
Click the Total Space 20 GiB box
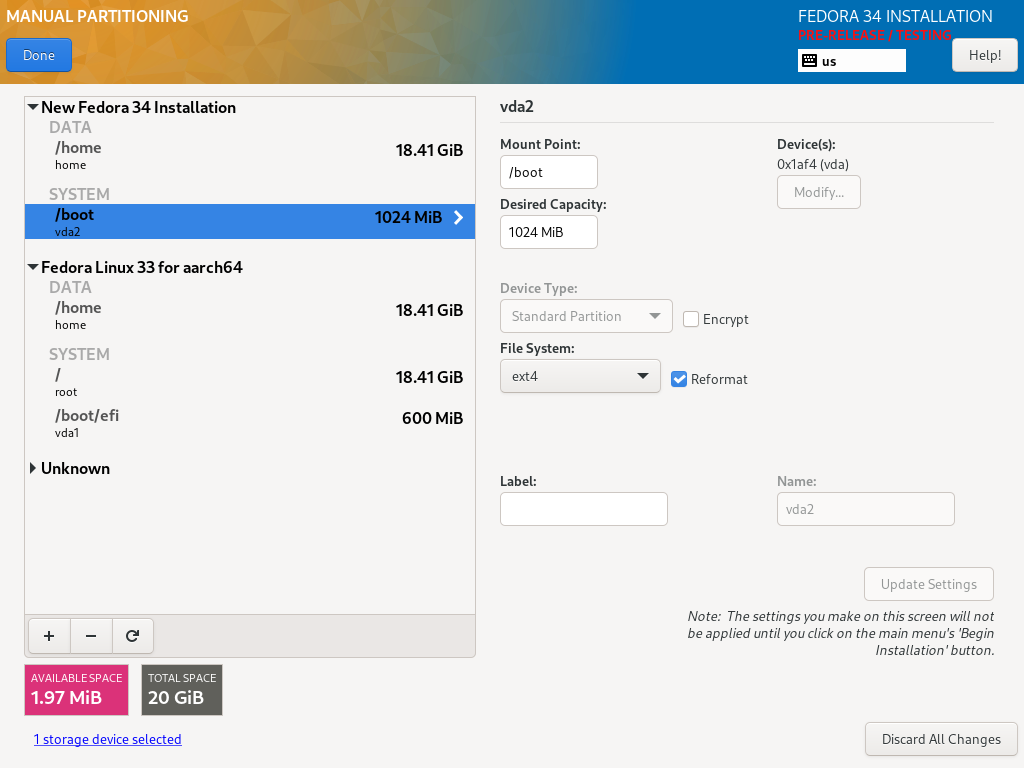182,690
